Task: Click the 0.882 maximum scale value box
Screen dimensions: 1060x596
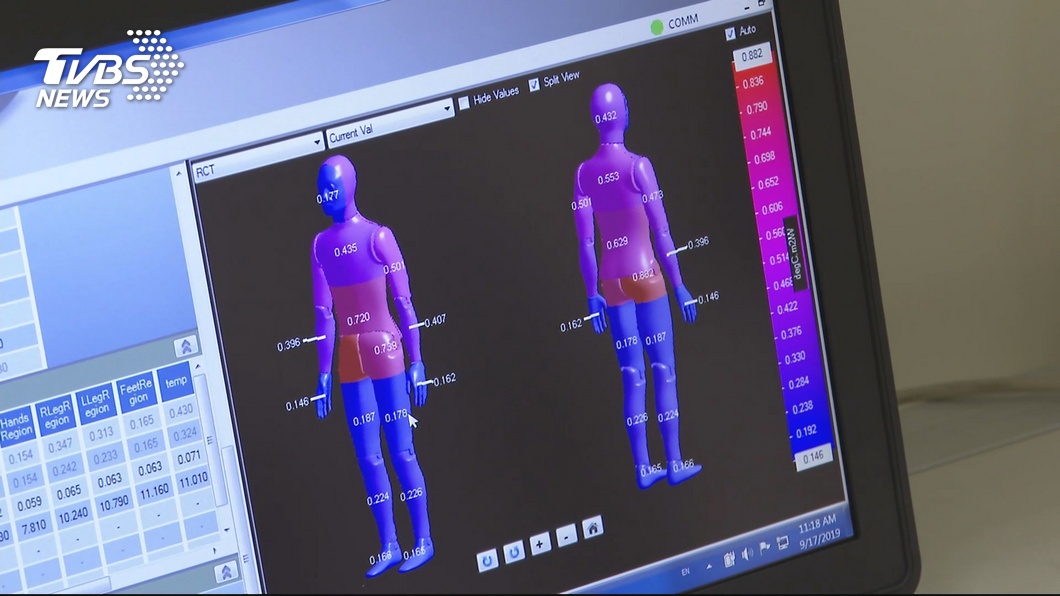Action: pos(752,55)
